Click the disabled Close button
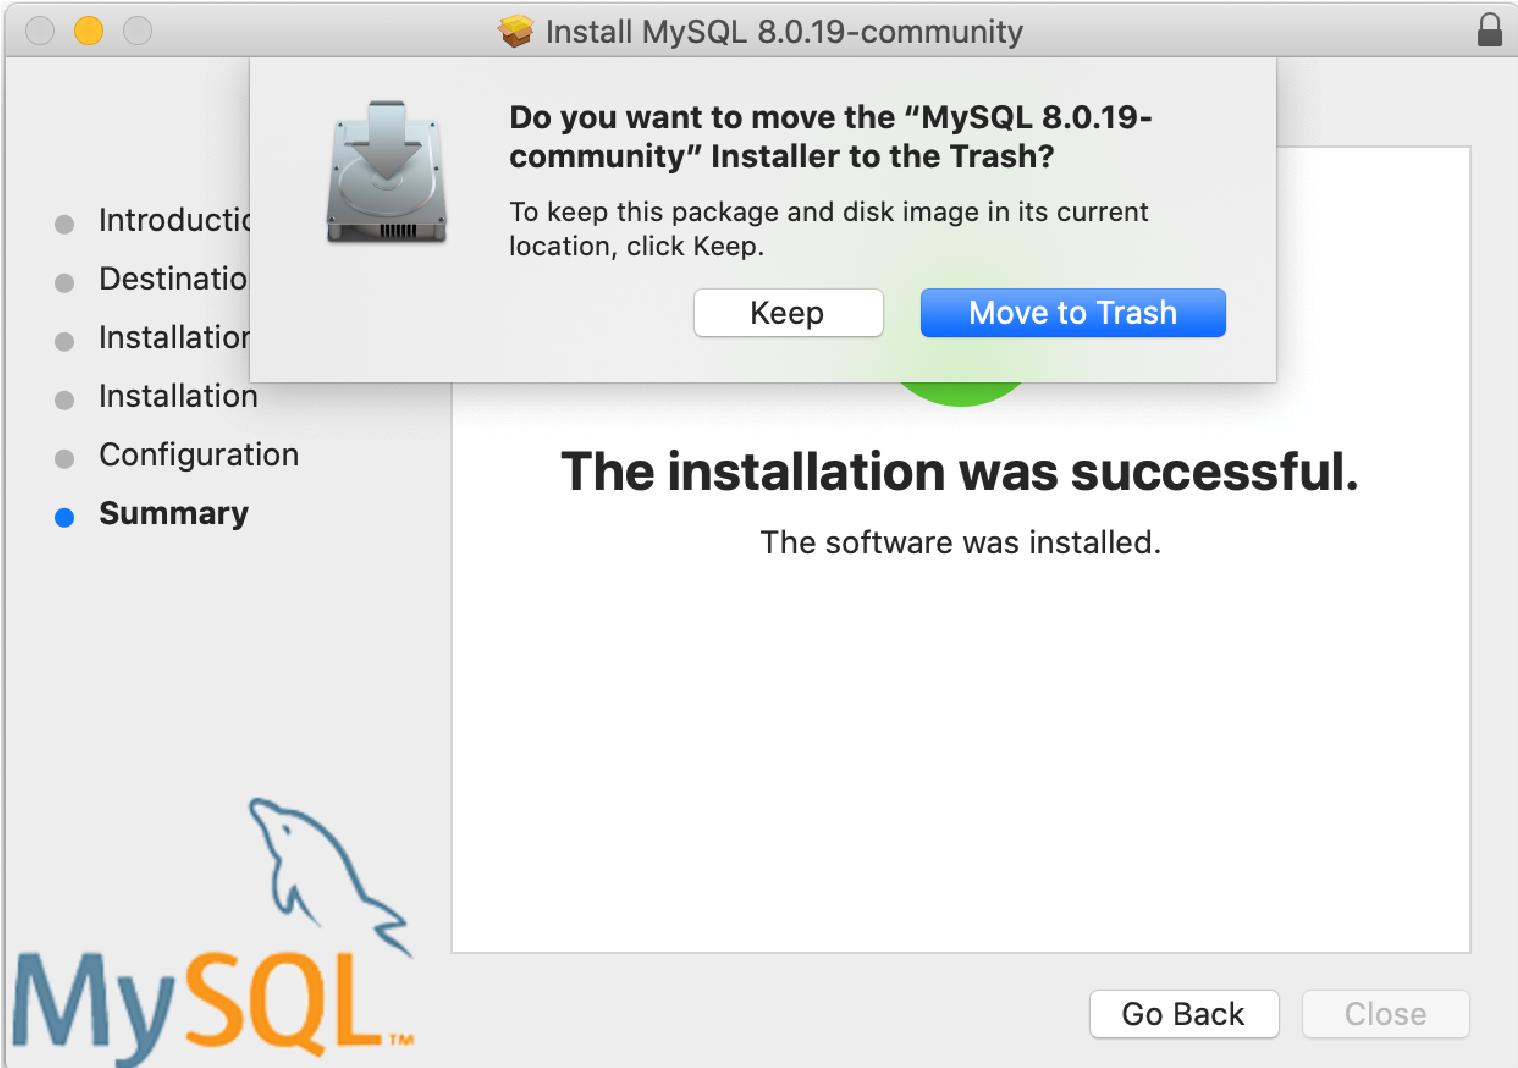 point(1385,1014)
